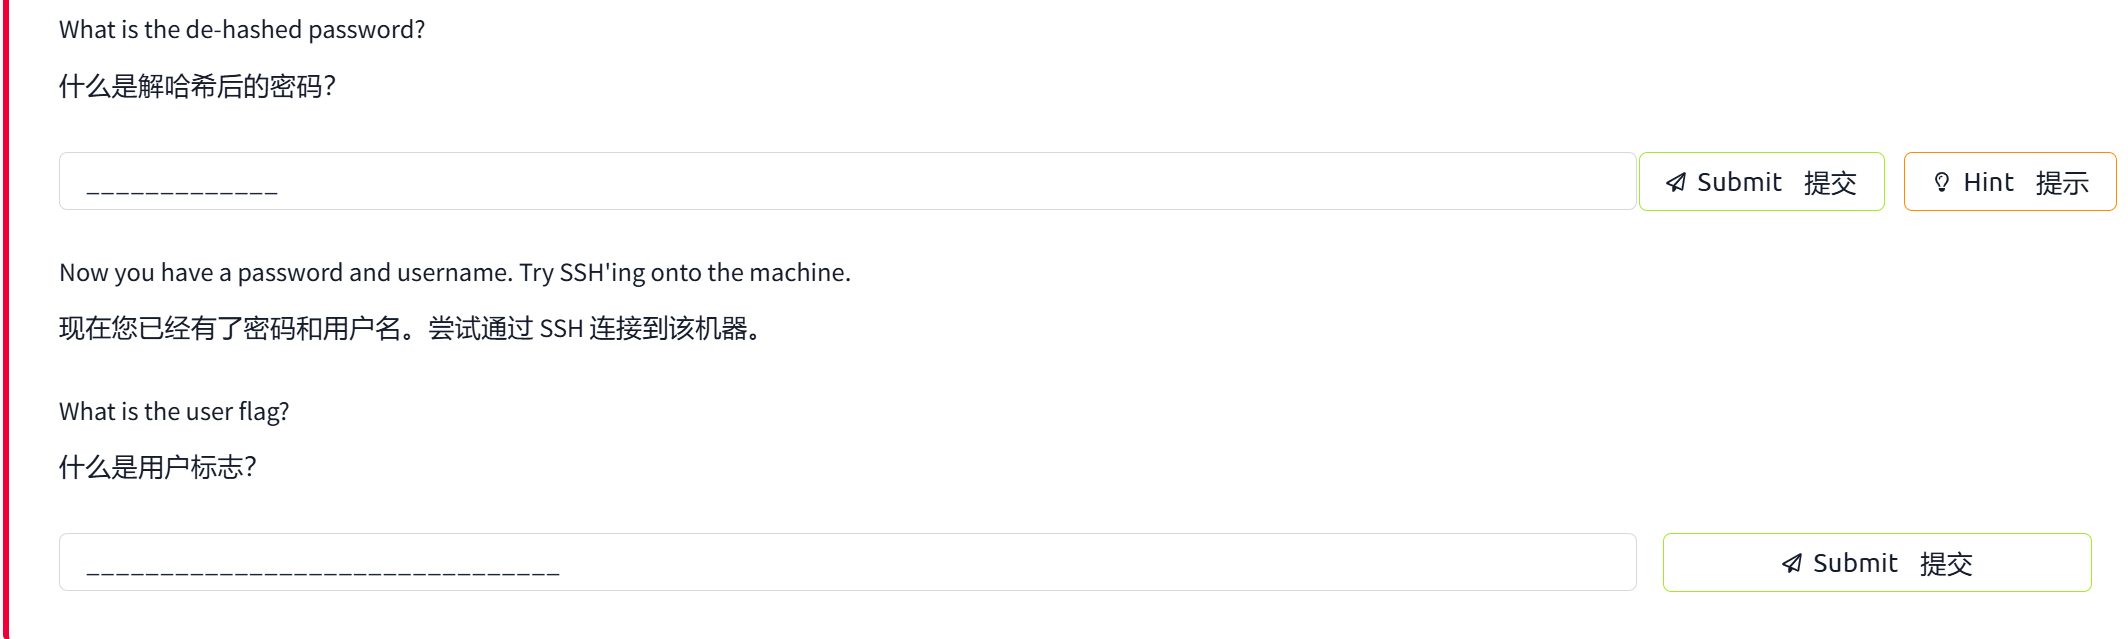Image resolution: width=2128 pixels, height=639 pixels.
Task: Click the underscore placeholder in password field
Action: click(182, 190)
